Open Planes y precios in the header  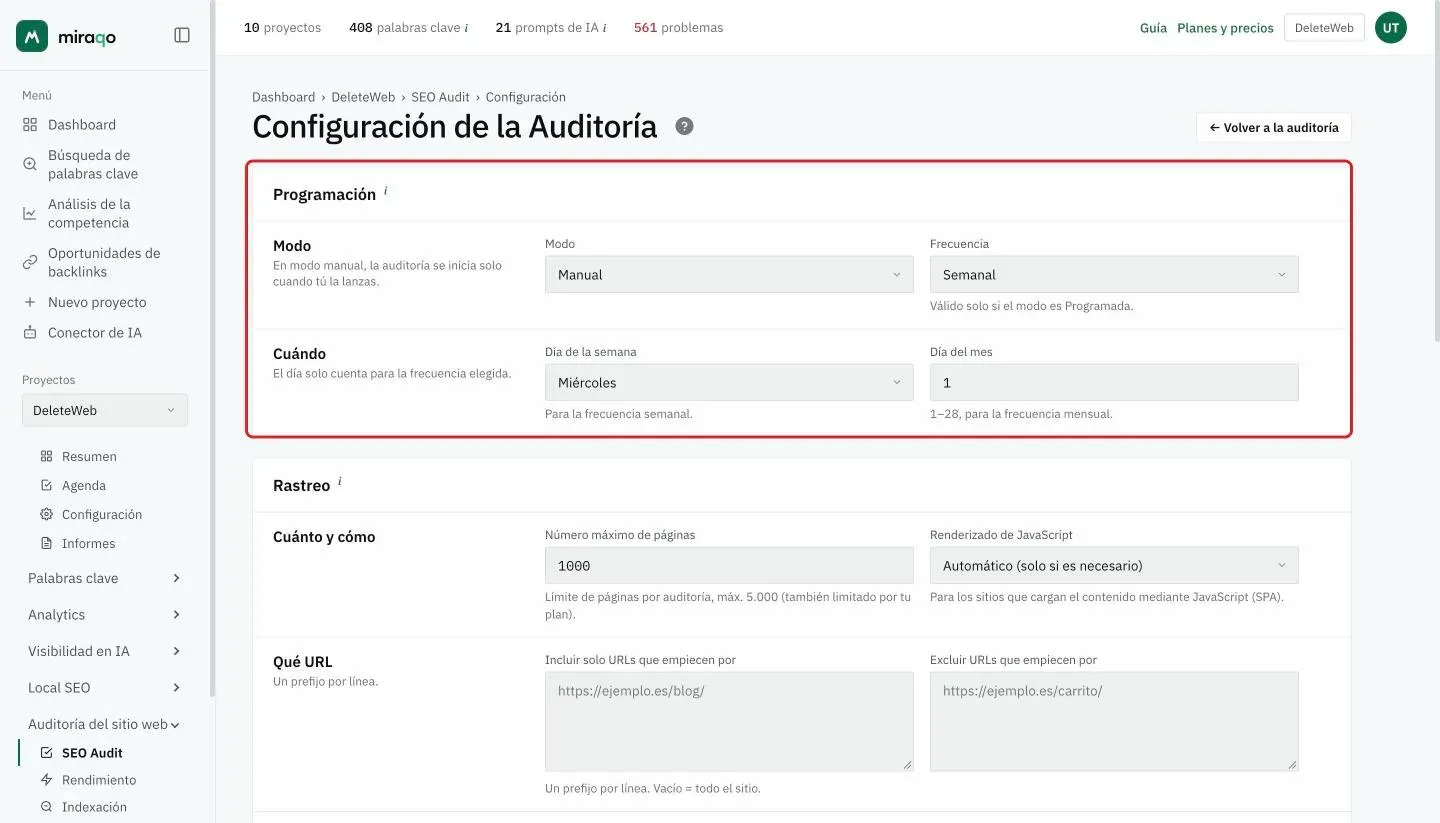tap(1225, 28)
